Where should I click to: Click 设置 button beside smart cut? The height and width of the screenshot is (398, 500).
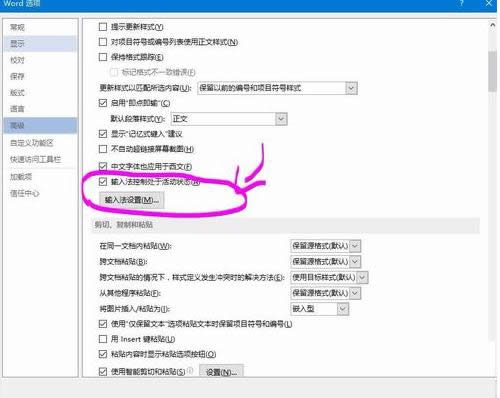click(221, 372)
